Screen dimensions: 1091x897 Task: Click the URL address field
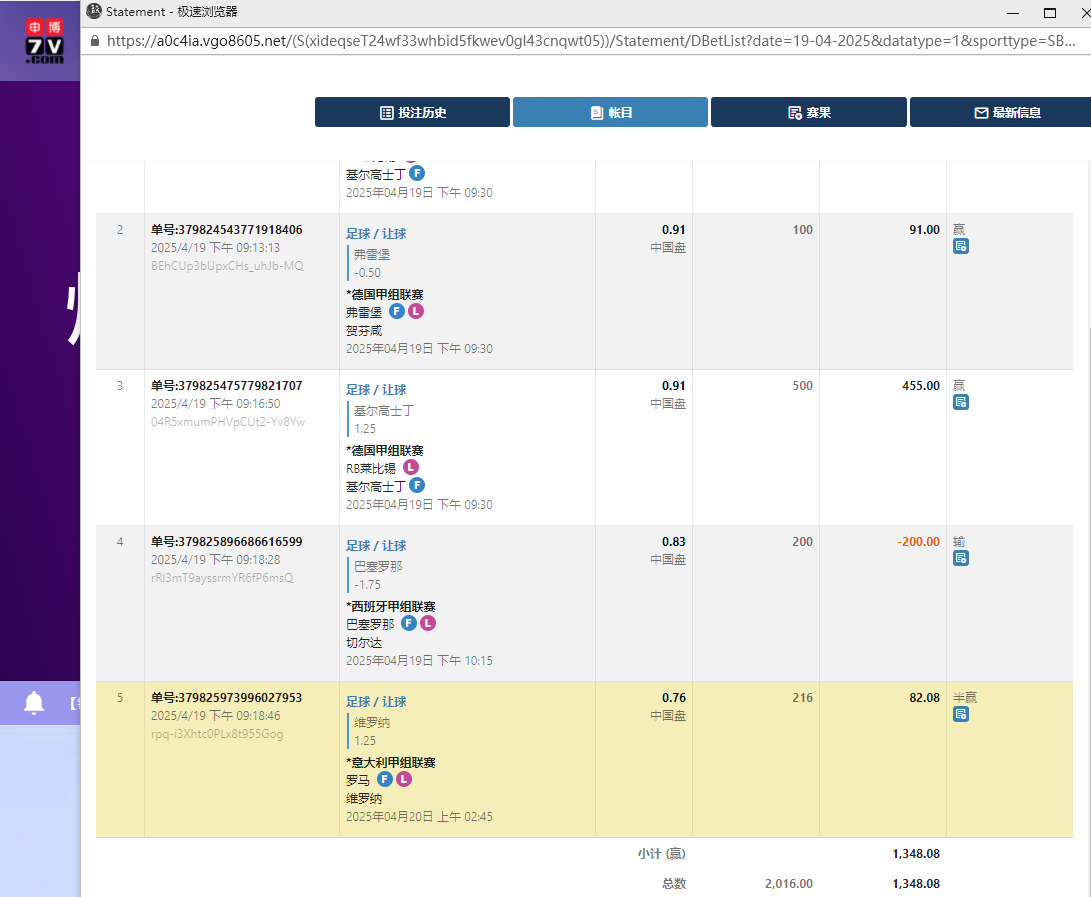pyautogui.click(x=590, y=42)
